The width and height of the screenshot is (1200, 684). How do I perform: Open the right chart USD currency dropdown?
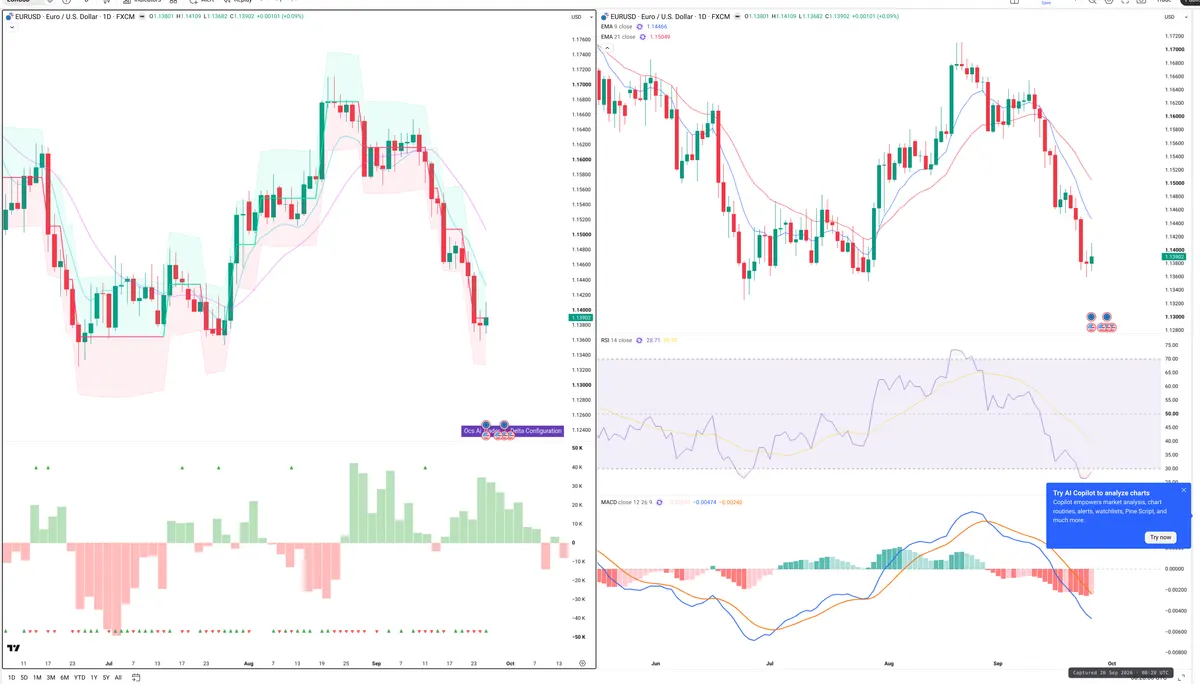1174,17
